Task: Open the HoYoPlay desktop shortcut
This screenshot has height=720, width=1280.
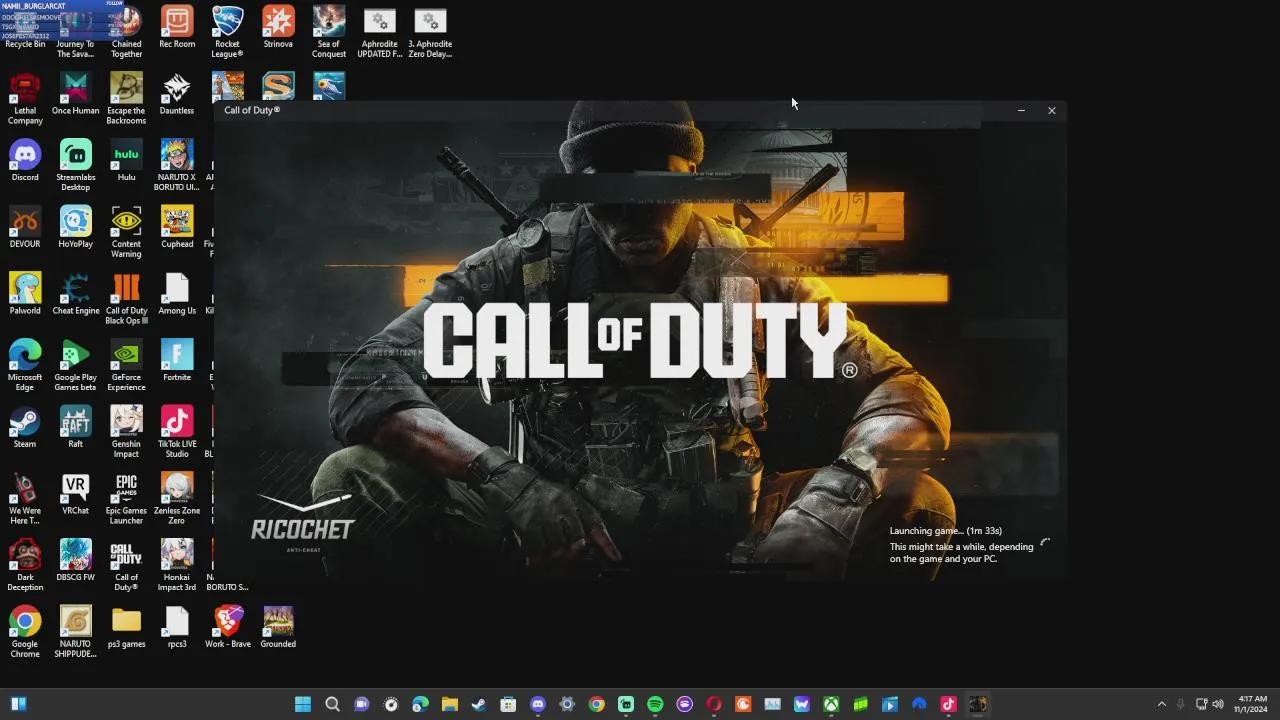Action: point(75,228)
